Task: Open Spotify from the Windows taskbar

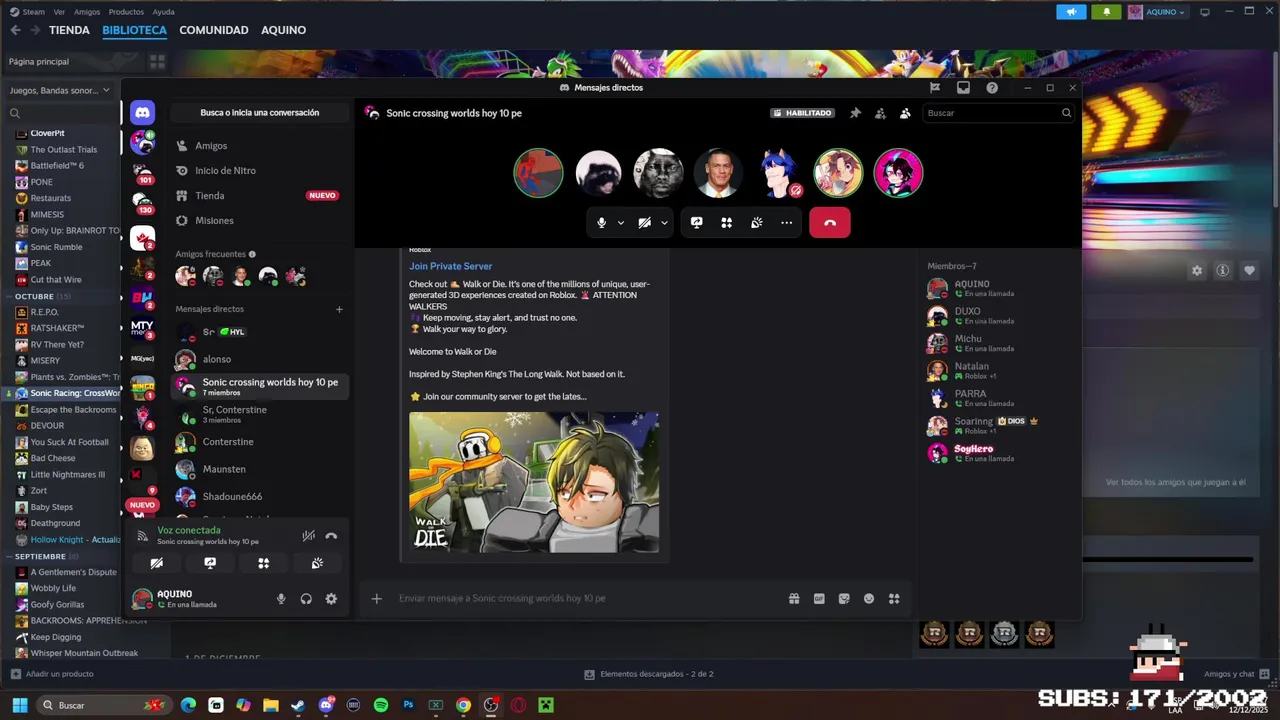Action: tap(381, 705)
